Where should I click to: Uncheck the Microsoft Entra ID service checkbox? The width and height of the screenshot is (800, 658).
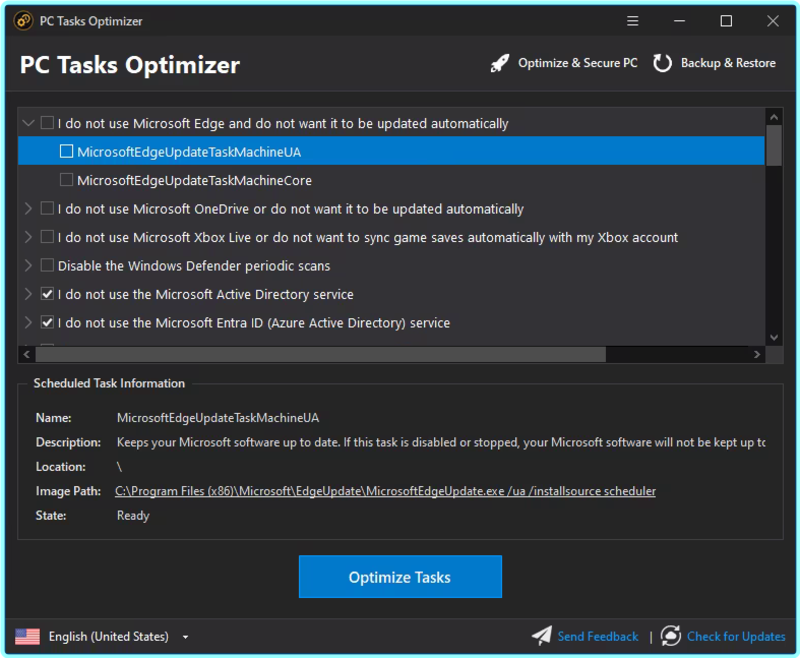pyautogui.click(x=47, y=322)
